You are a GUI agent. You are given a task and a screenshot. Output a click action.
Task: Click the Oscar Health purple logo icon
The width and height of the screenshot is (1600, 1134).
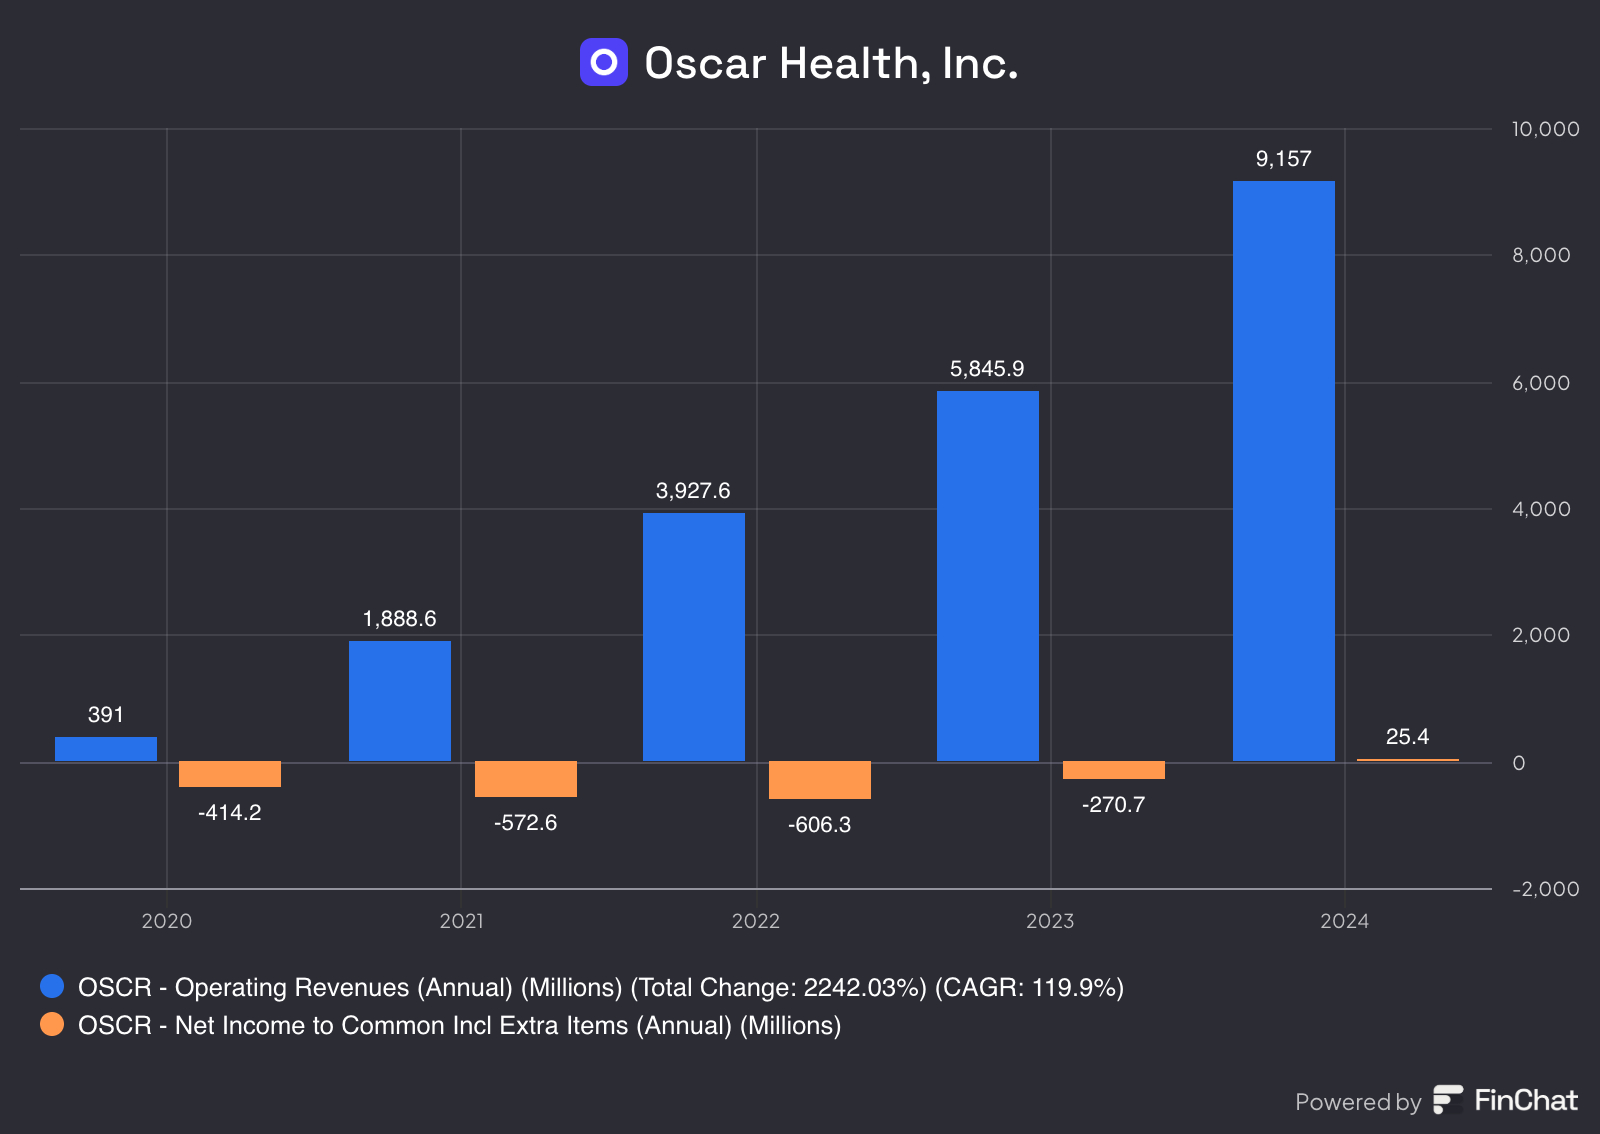pyautogui.click(x=604, y=62)
